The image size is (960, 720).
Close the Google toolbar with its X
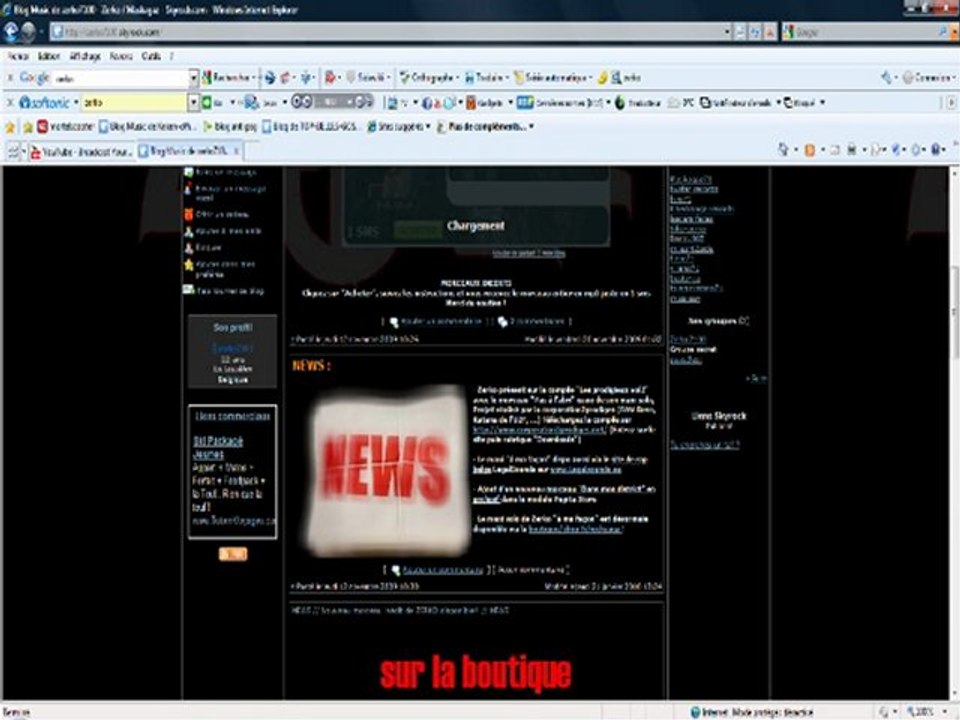[9, 78]
